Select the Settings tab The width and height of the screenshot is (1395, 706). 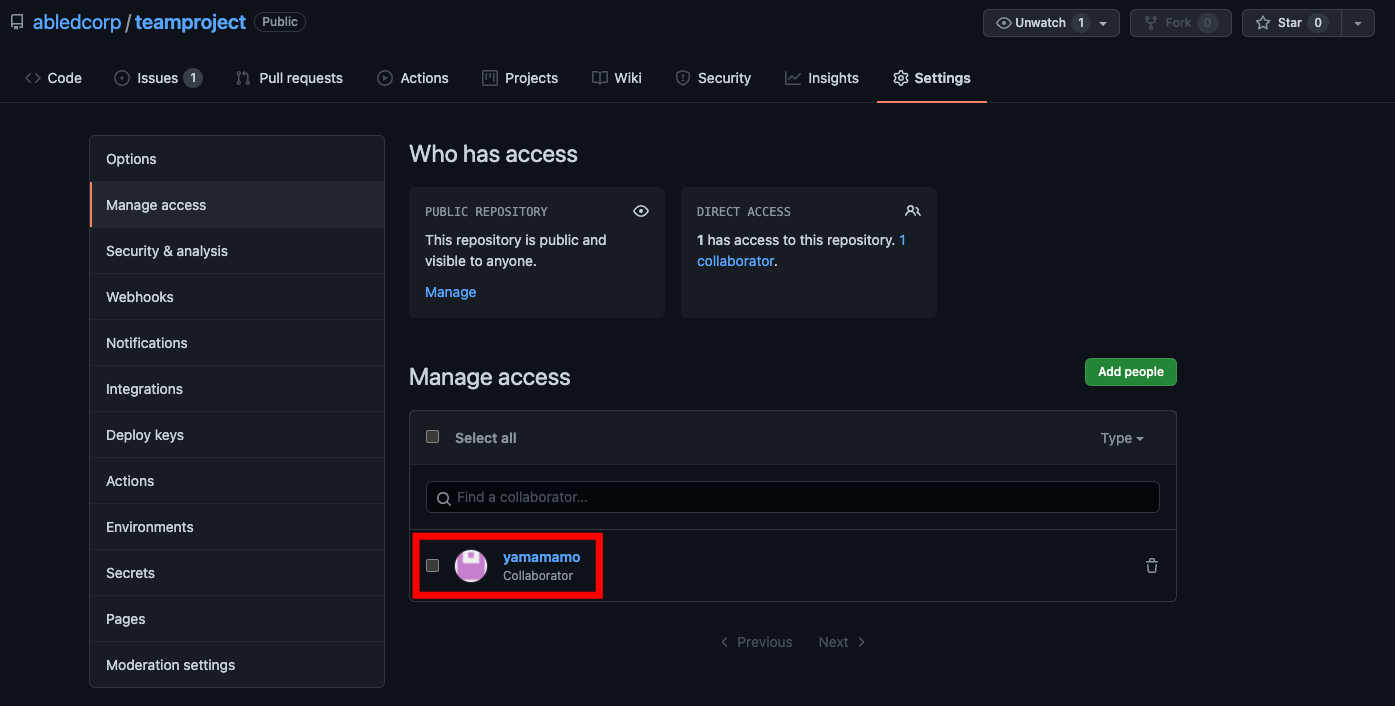pyautogui.click(x=932, y=78)
